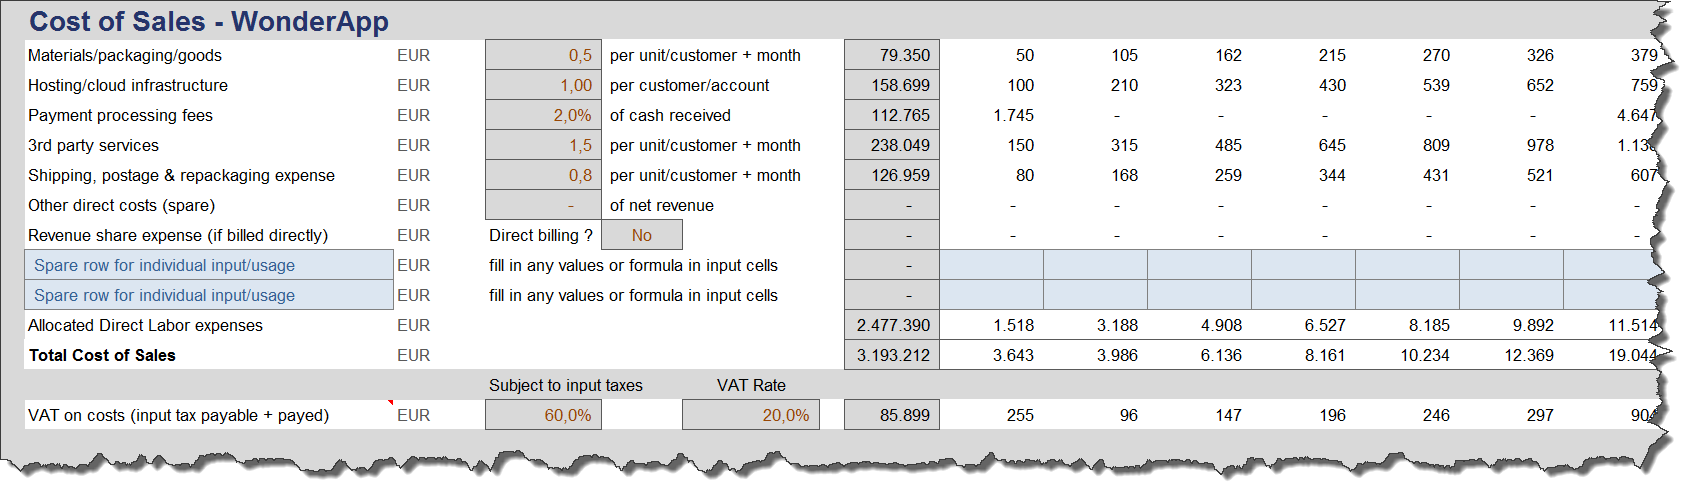Select first 'Spare row for individual input/usage' label

click(x=209, y=265)
